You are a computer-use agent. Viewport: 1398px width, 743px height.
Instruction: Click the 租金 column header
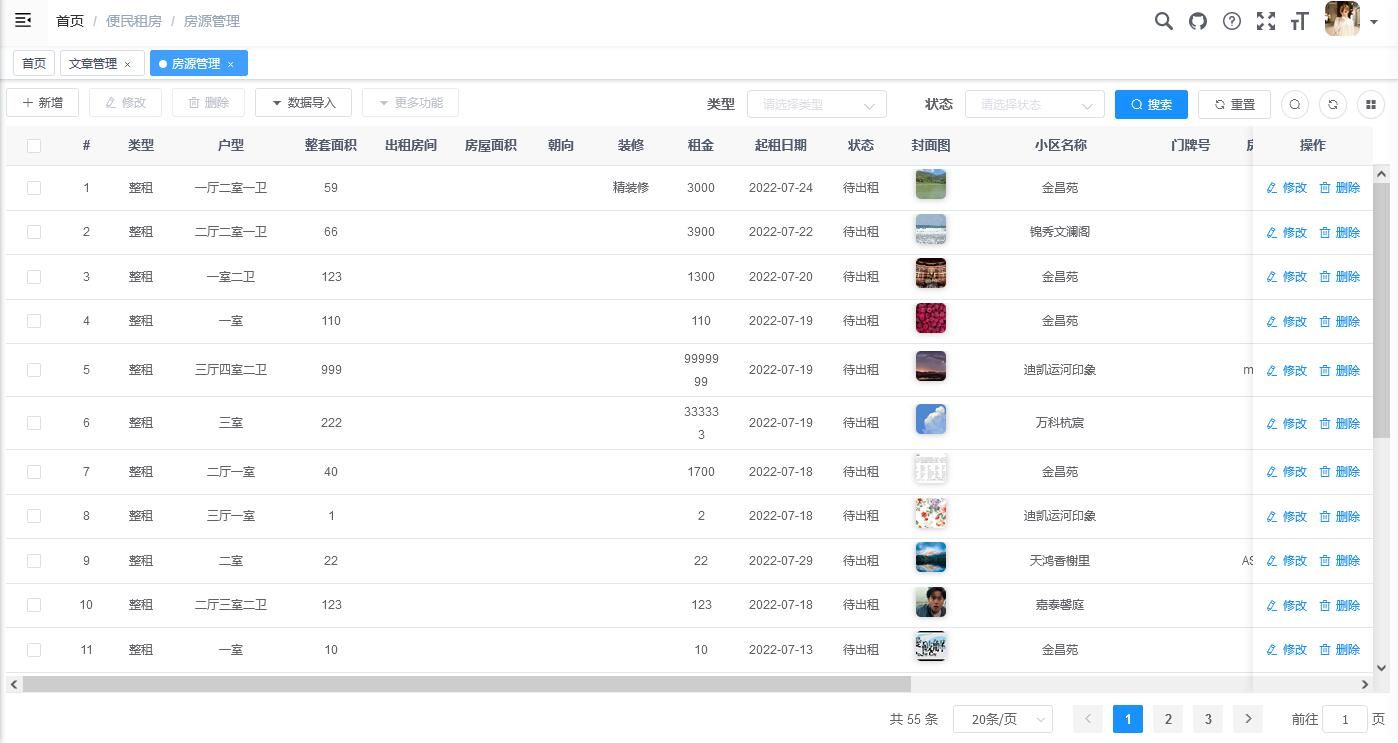701,146
